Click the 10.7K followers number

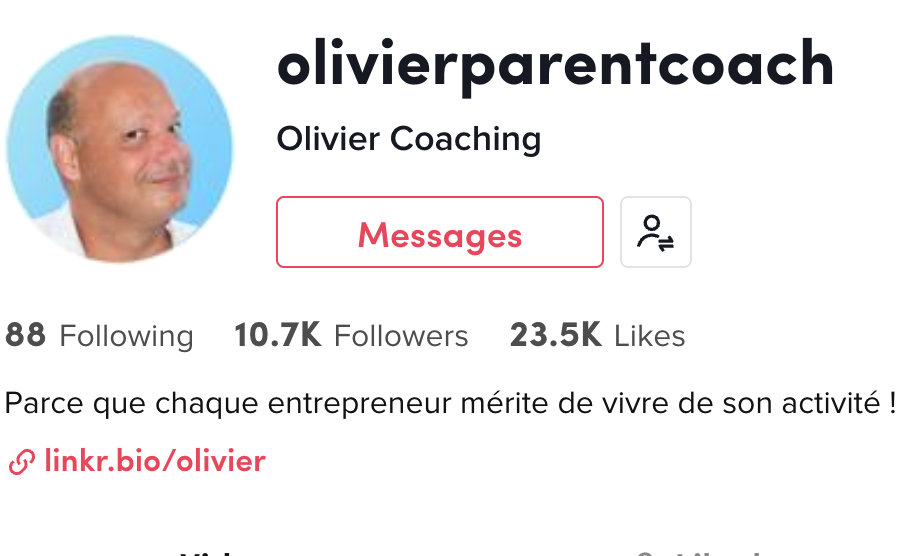click(x=278, y=336)
